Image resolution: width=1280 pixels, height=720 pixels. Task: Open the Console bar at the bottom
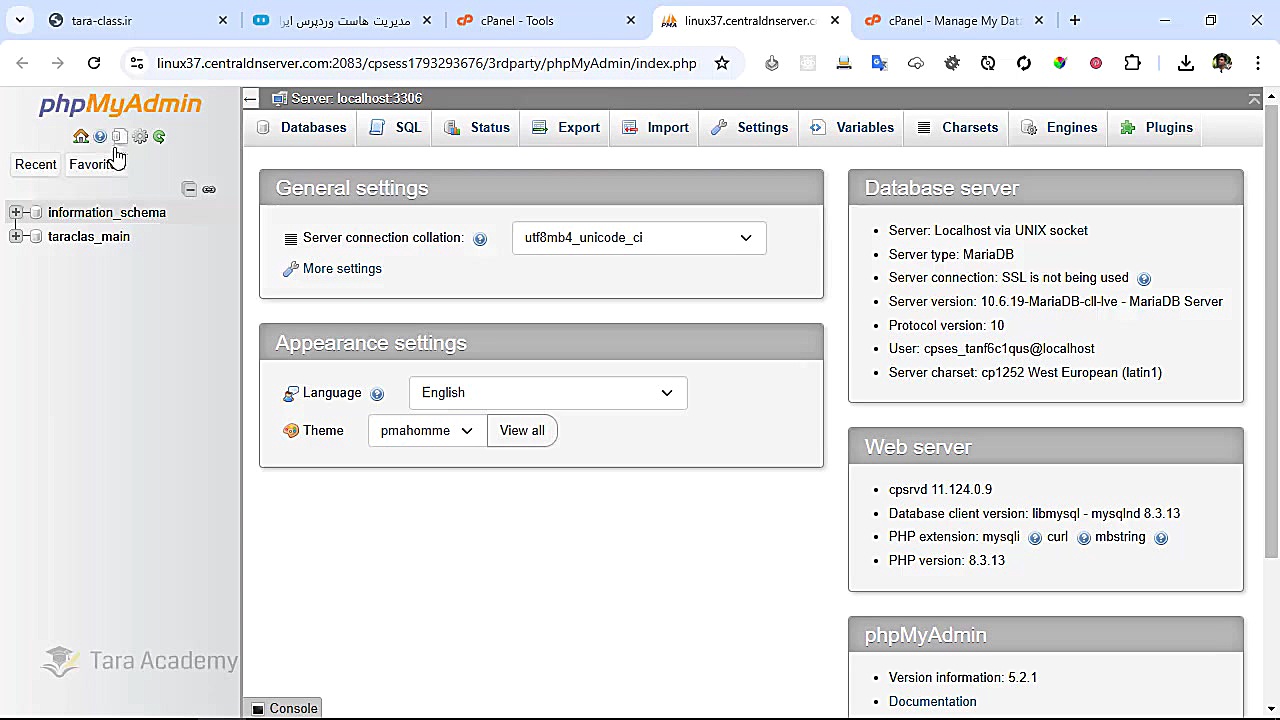point(284,708)
